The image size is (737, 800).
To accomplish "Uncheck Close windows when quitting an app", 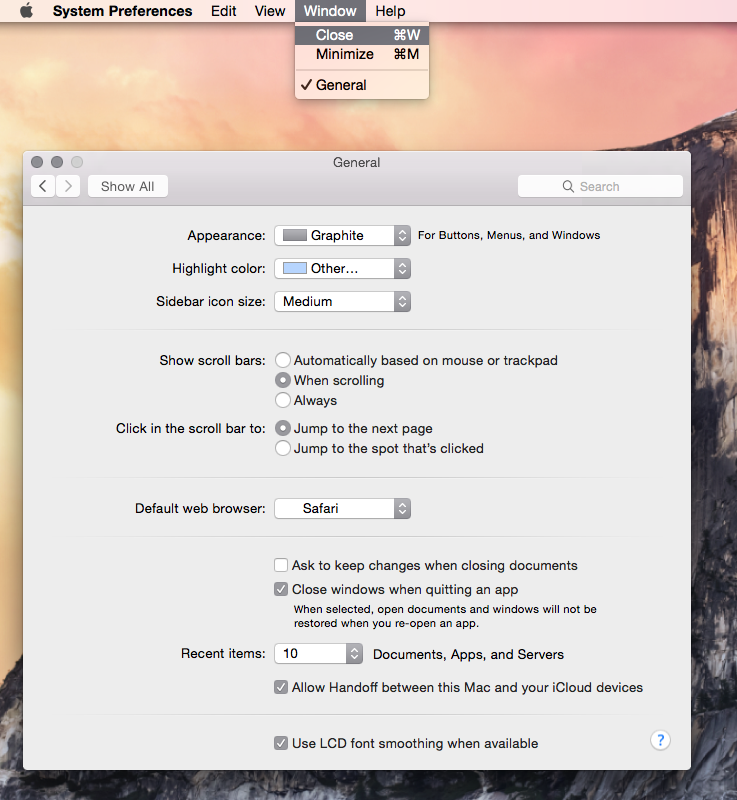I will [281, 589].
